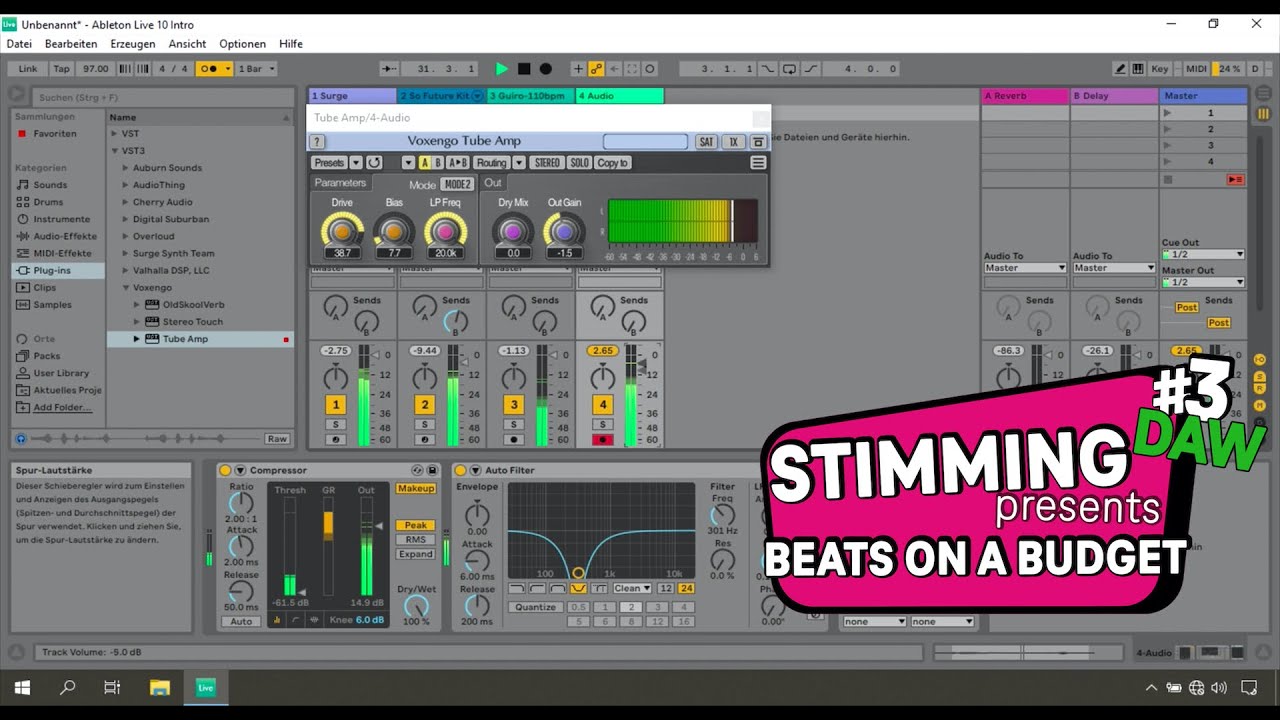Adjust Compressor Dry/Wet knob
The image size is (1280, 720).
coord(416,608)
